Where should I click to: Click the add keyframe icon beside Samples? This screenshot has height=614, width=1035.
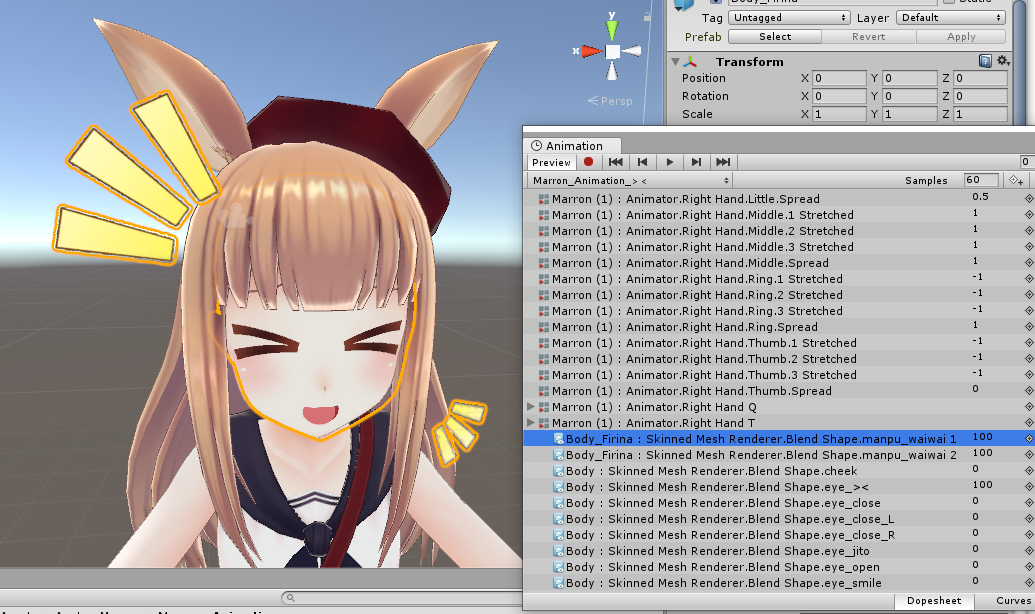click(1016, 180)
